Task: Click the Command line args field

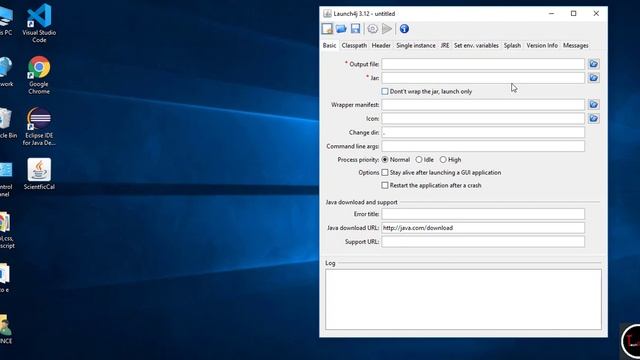Action: point(483,146)
